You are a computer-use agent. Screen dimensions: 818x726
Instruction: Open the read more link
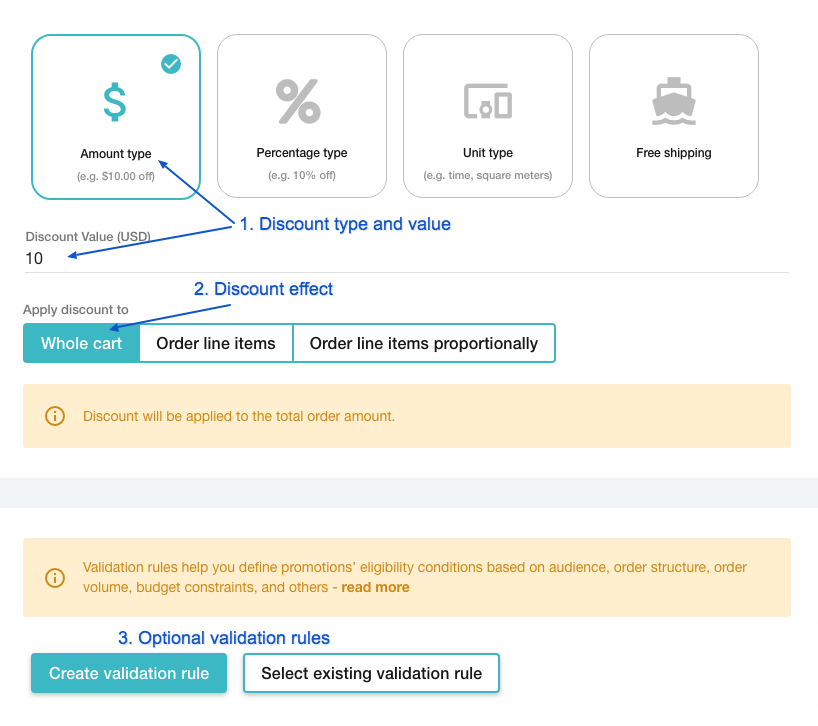pyautogui.click(x=375, y=587)
